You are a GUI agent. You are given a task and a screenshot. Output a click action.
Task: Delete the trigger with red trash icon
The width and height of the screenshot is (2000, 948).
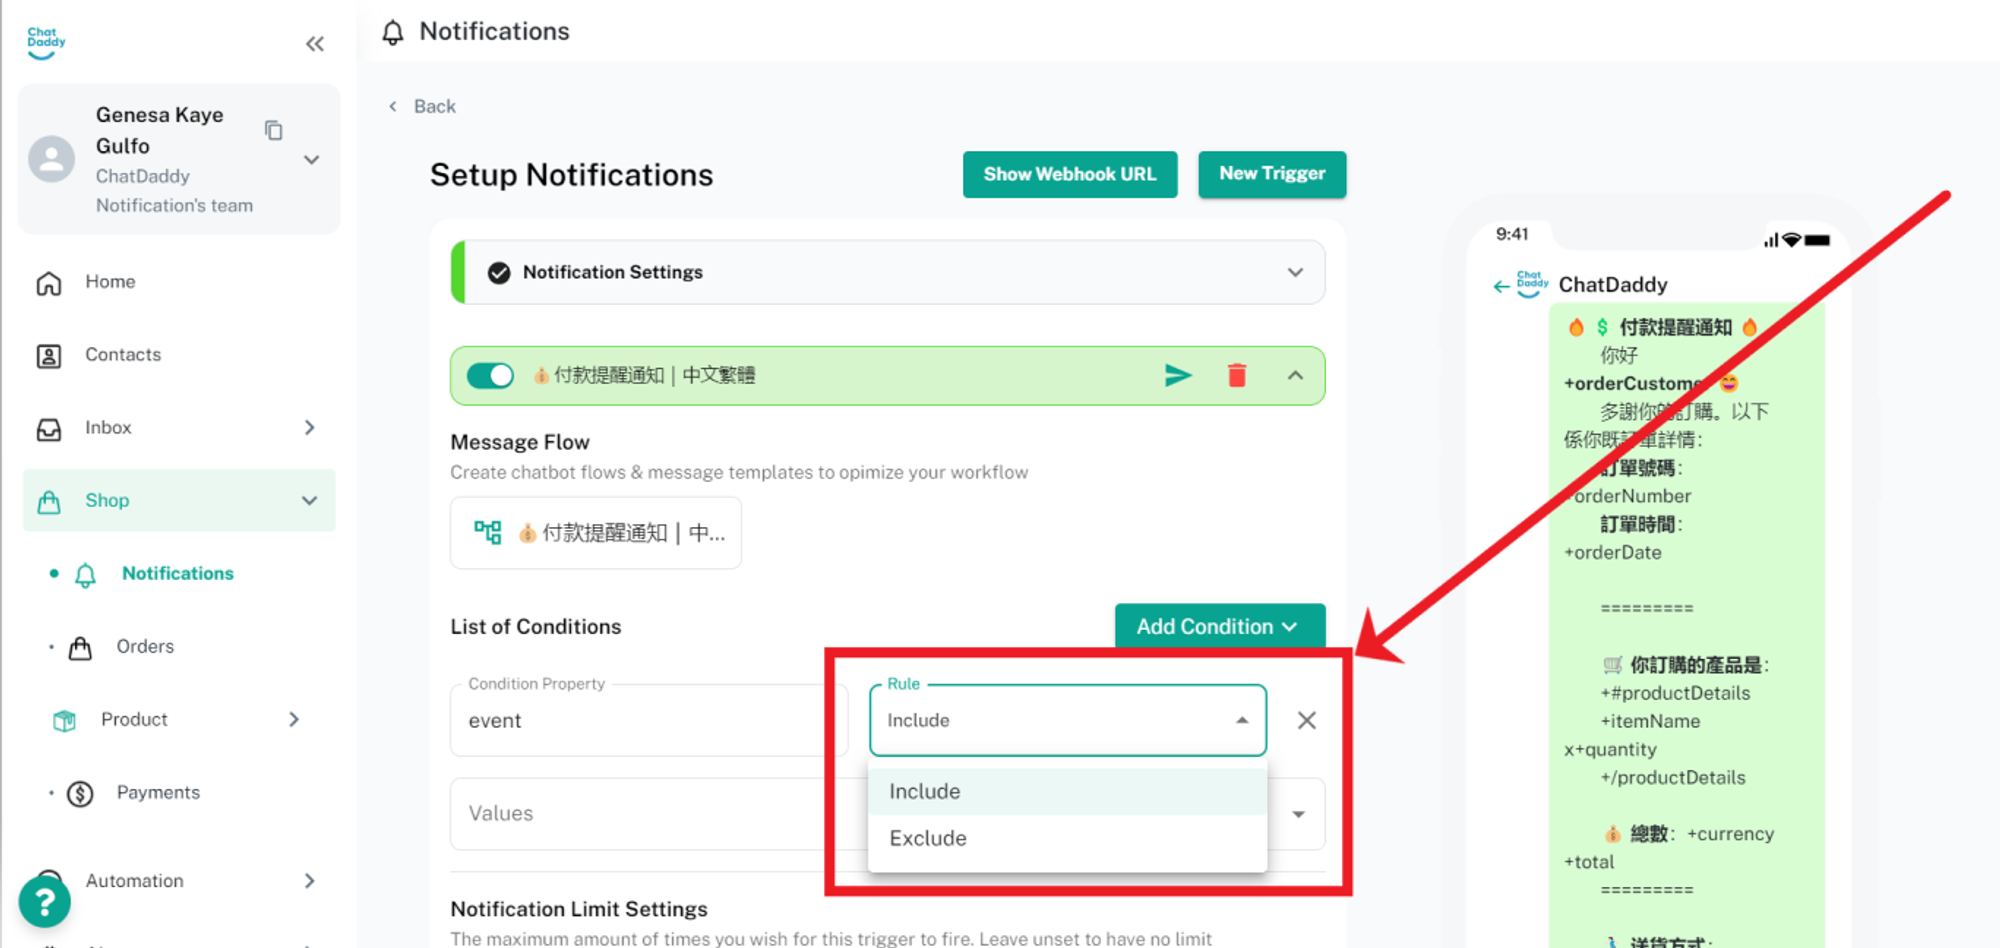pyautogui.click(x=1237, y=376)
